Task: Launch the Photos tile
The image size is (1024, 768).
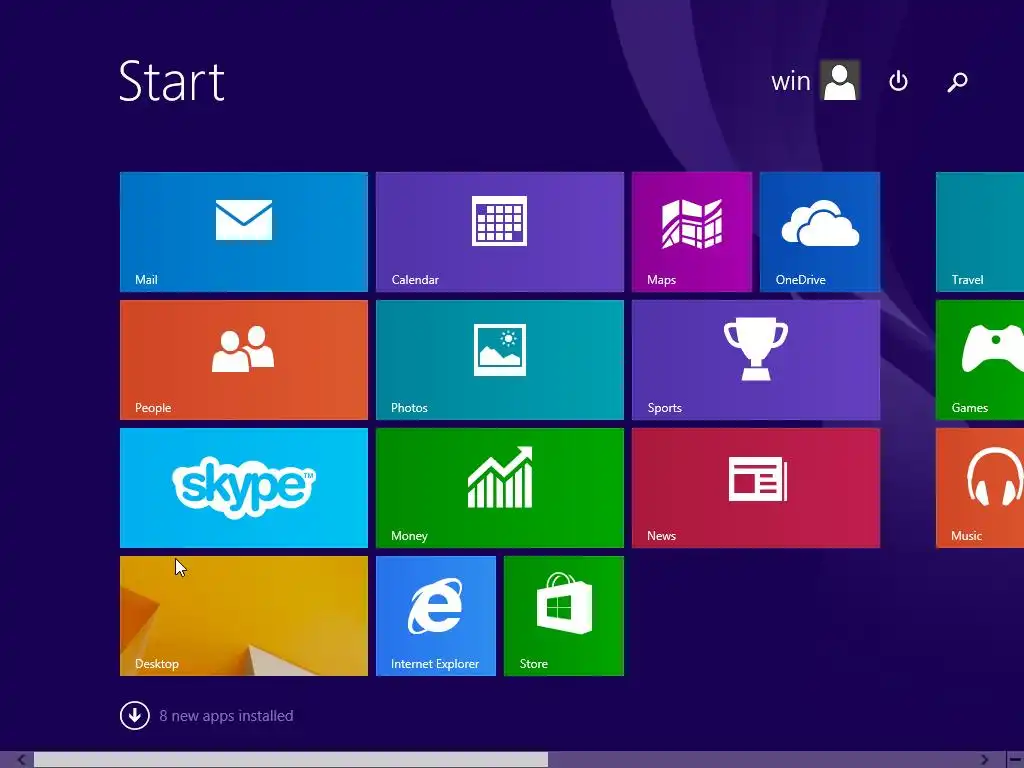Action: click(x=500, y=360)
